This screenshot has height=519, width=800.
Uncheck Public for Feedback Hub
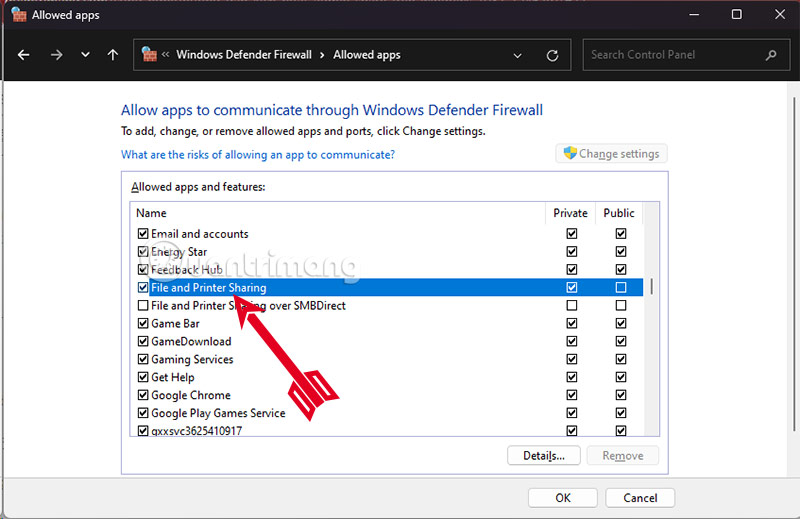[620, 269]
